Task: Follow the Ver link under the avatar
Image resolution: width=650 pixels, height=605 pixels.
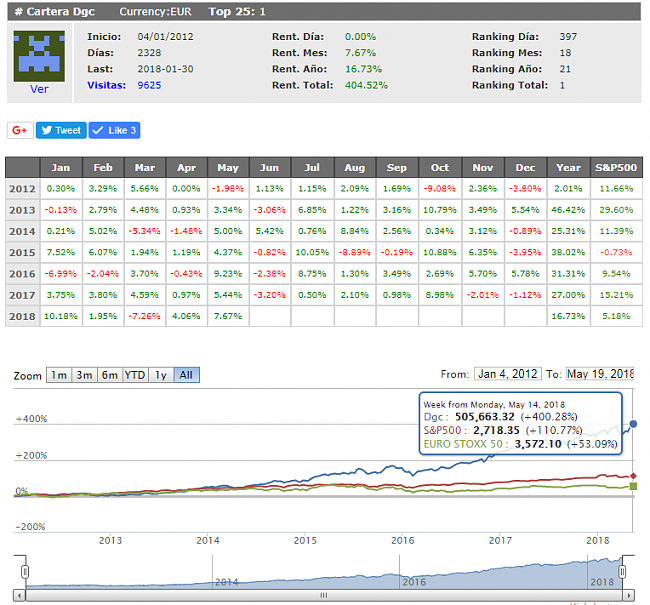Action: coord(39,89)
